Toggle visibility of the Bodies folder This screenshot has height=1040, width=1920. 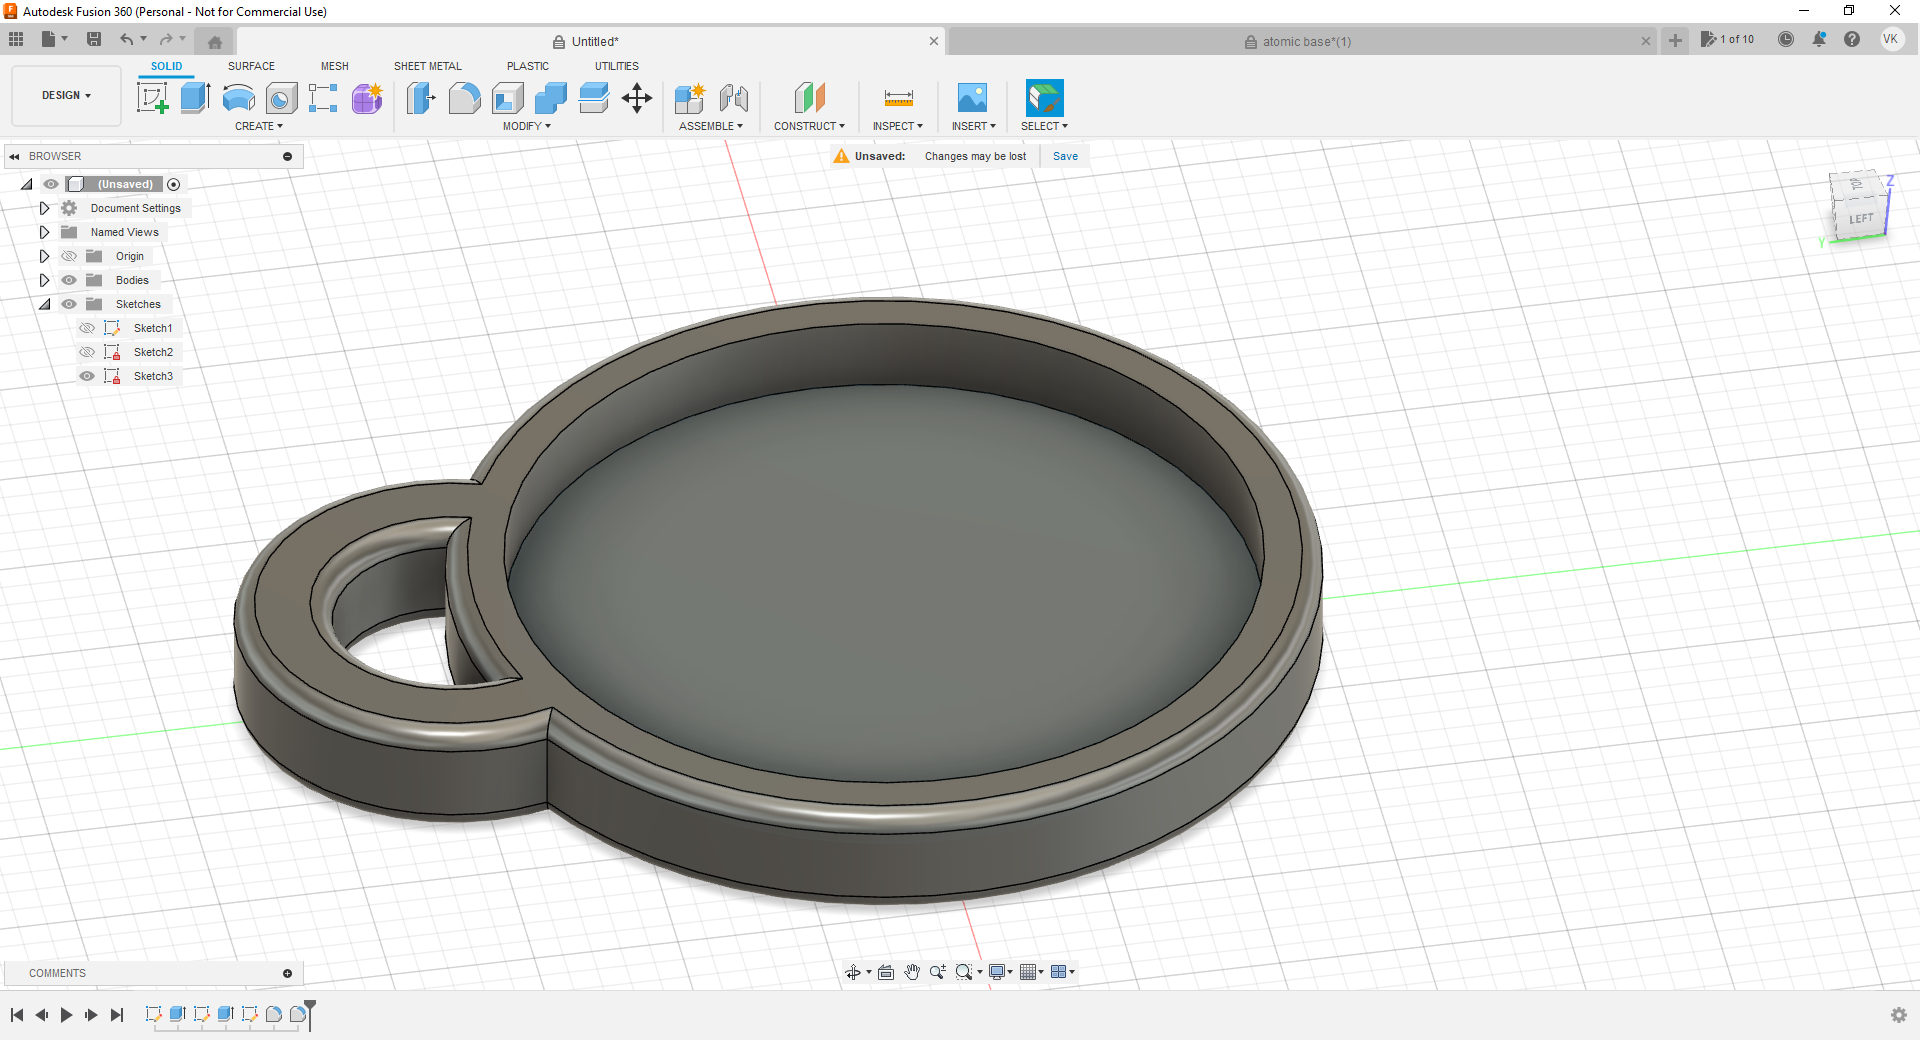pos(69,280)
